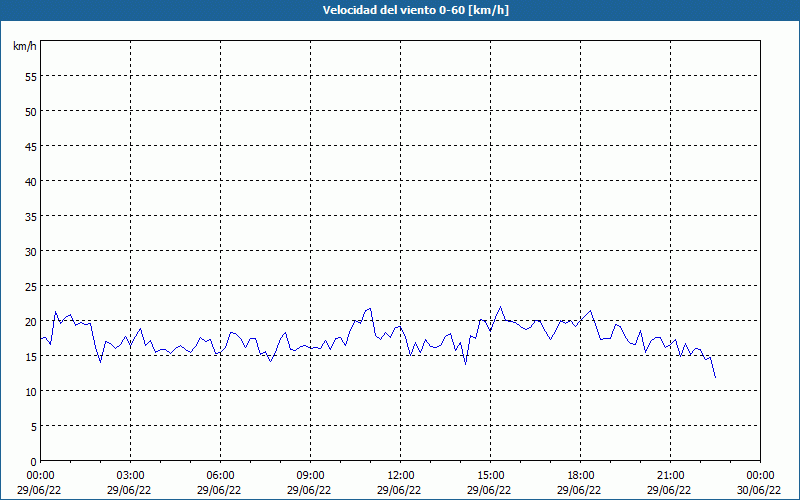Click the 30 y-axis tick label
The image size is (800, 500).
pos(30,251)
